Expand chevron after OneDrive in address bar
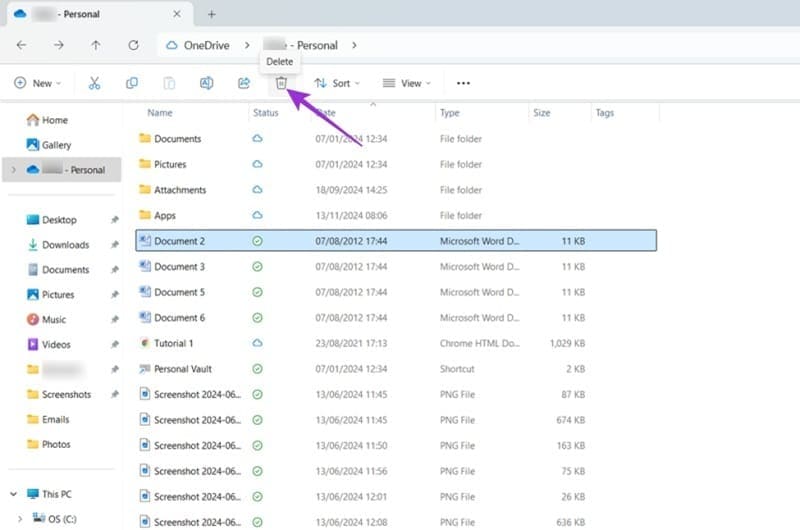This screenshot has width=800, height=530. tap(247, 45)
